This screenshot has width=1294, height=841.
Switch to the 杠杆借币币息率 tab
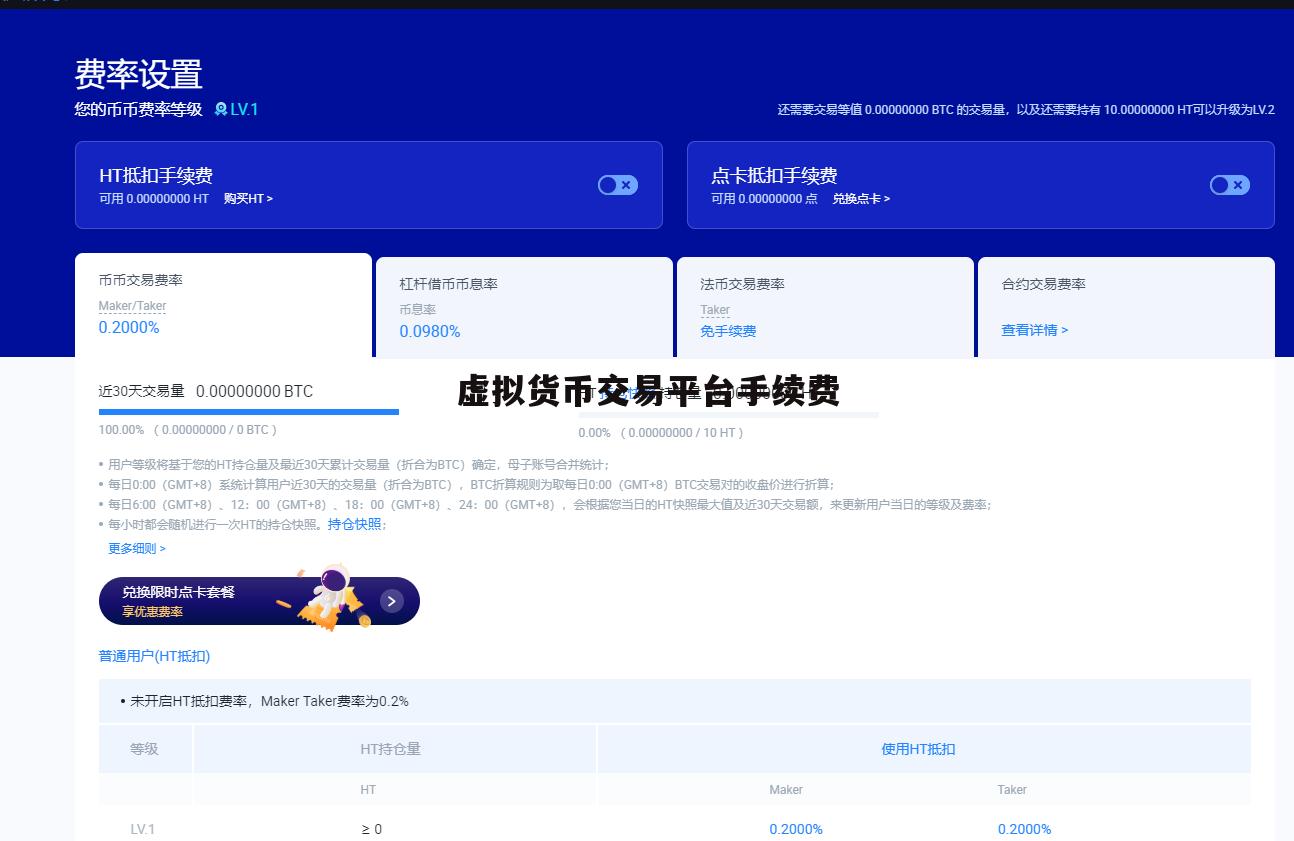[448, 284]
